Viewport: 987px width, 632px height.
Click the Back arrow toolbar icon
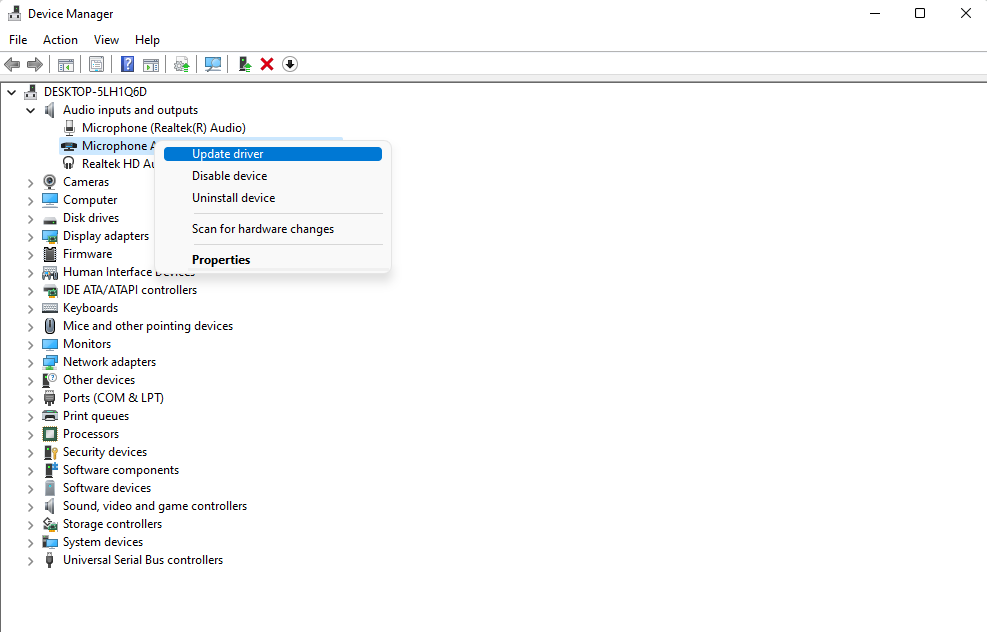click(x=12, y=64)
